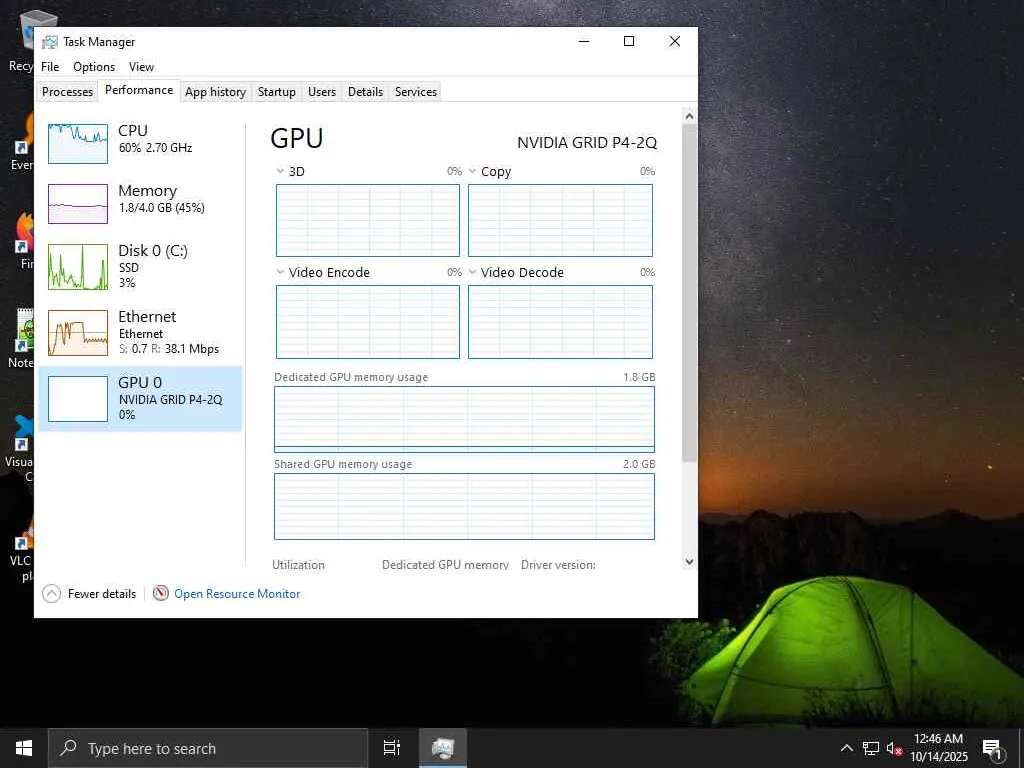1024x768 pixels.
Task: Go to the Startup tab
Action: point(277,91)
